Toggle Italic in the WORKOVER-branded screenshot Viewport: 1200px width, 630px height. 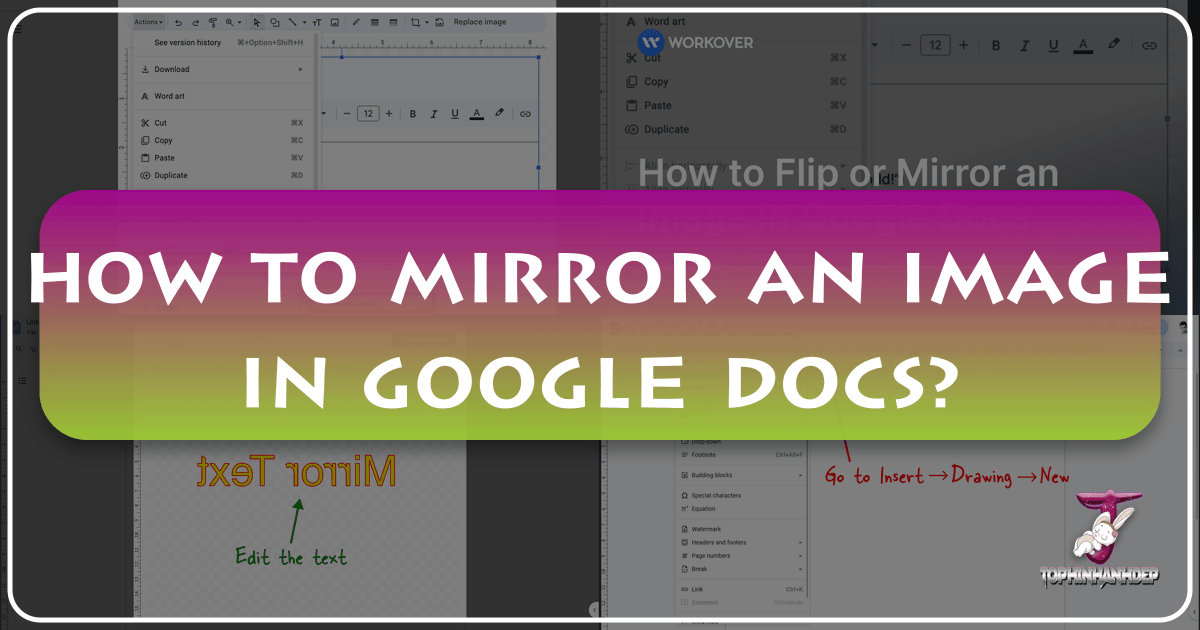(x=1023, y=46)
